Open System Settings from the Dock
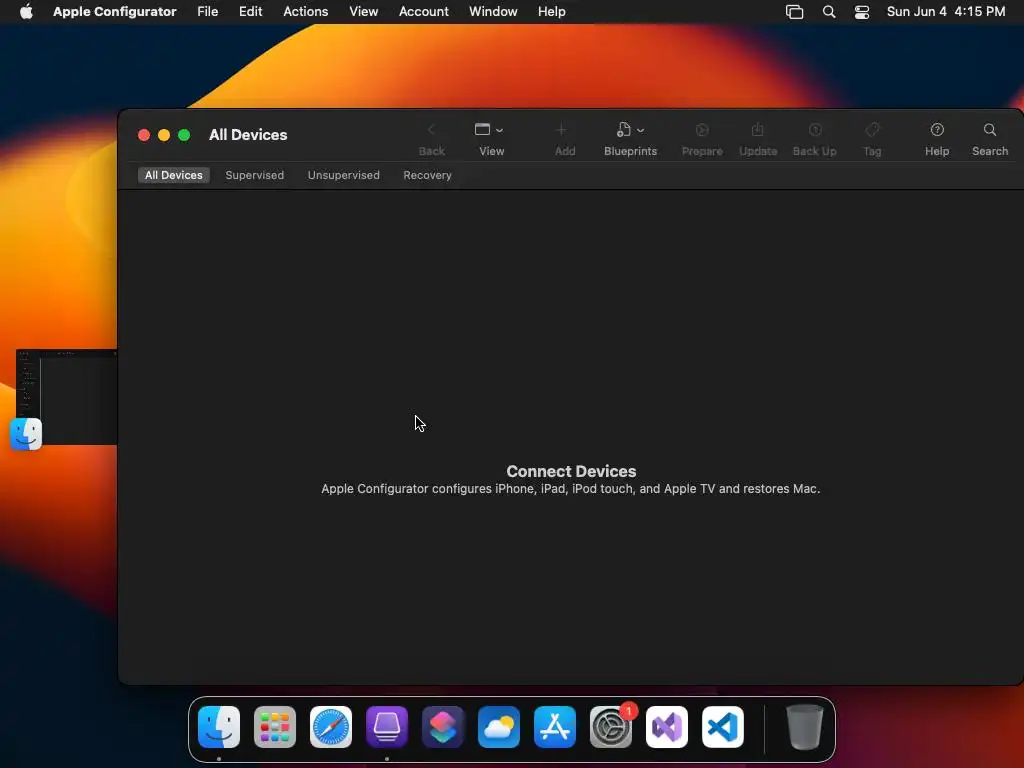 [611, 727]
